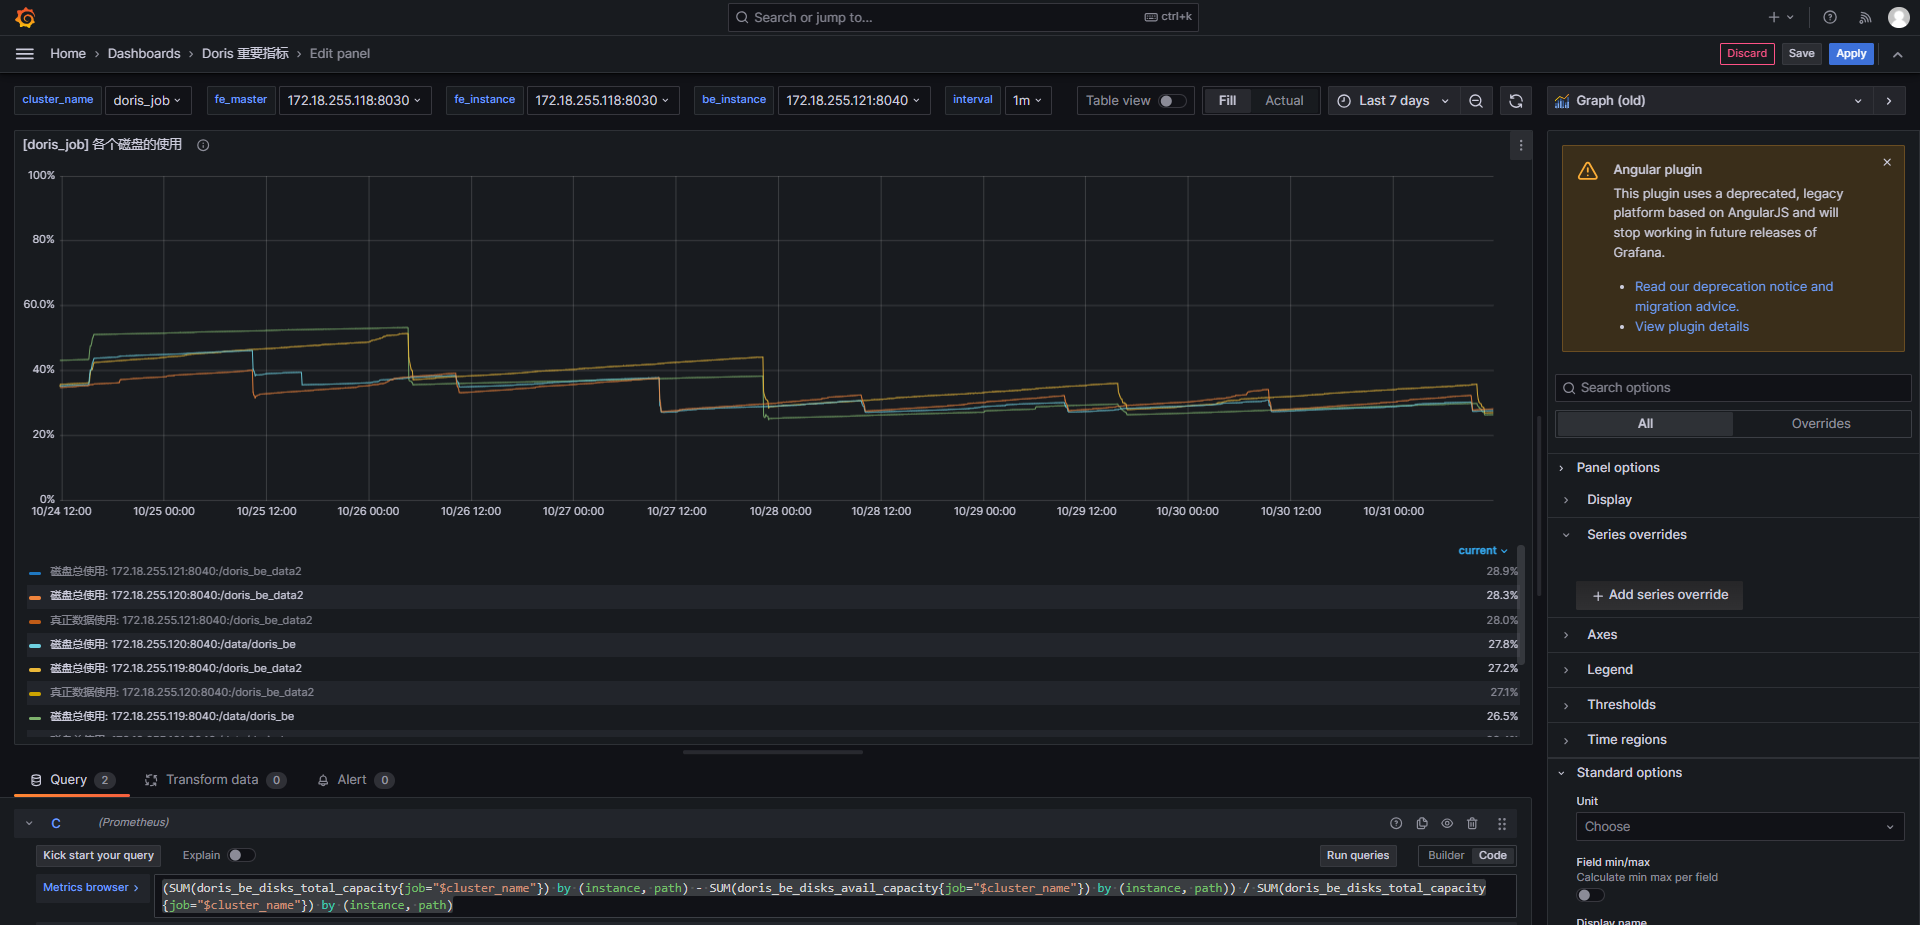Show the panel description info icon
This screenshot has width=1920, height=925.
203,145
